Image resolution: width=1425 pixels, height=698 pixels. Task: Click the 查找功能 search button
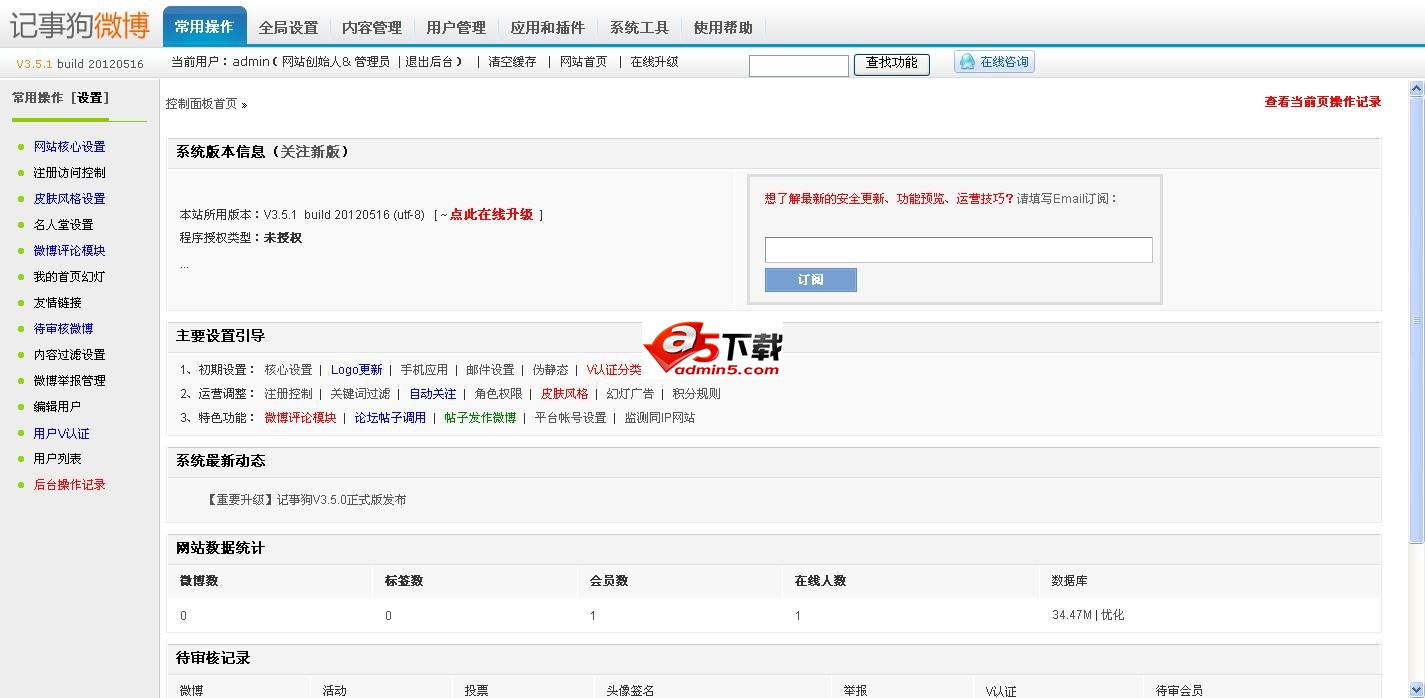tap(890, 63)
